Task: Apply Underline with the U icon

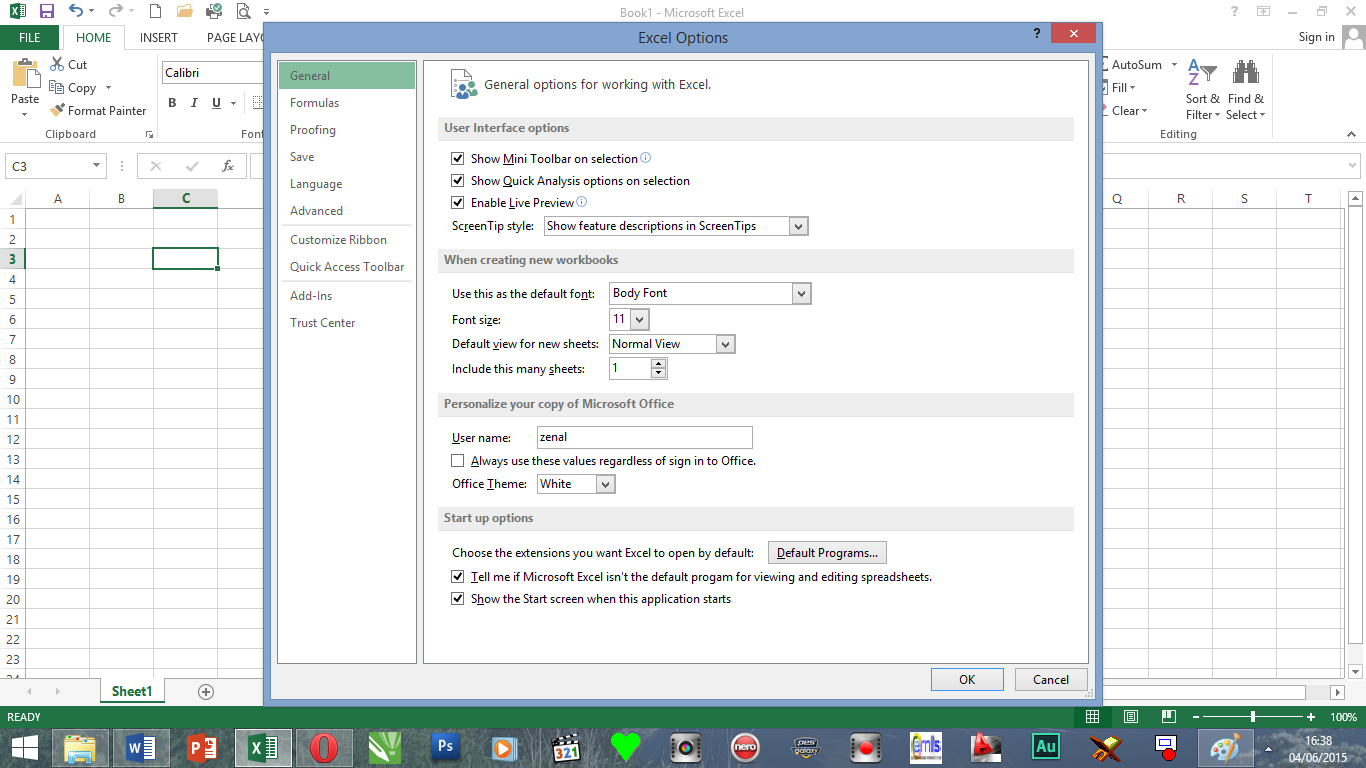Action: (217, 103)
